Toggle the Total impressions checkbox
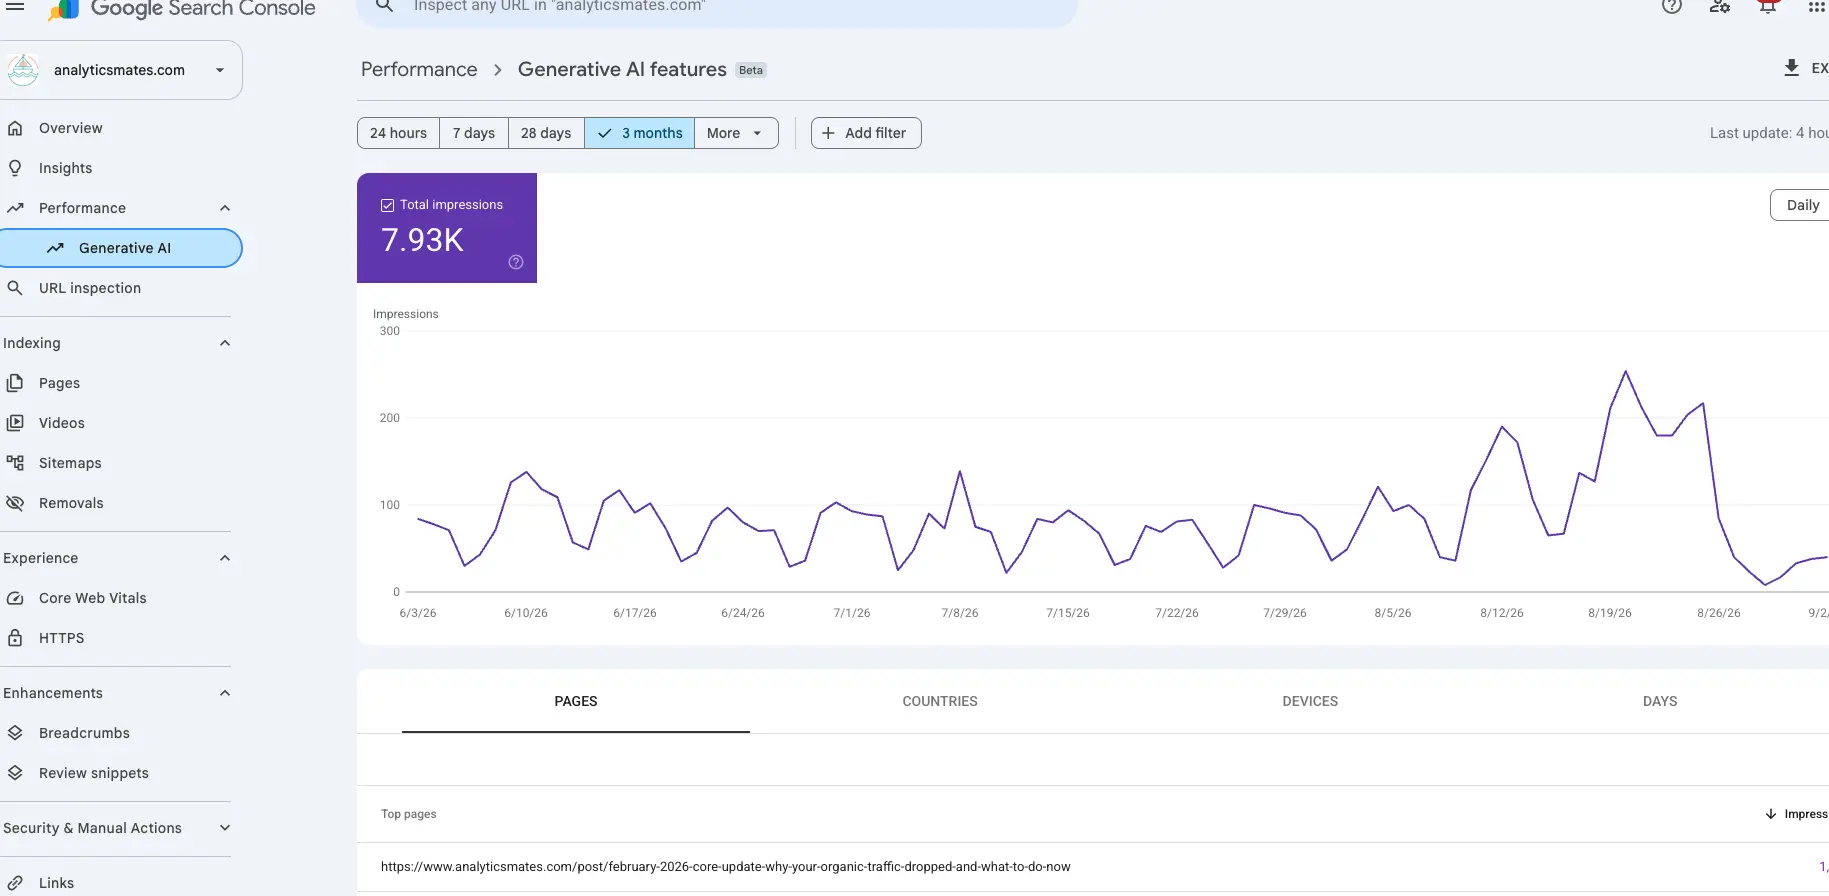 coord(387,205)
